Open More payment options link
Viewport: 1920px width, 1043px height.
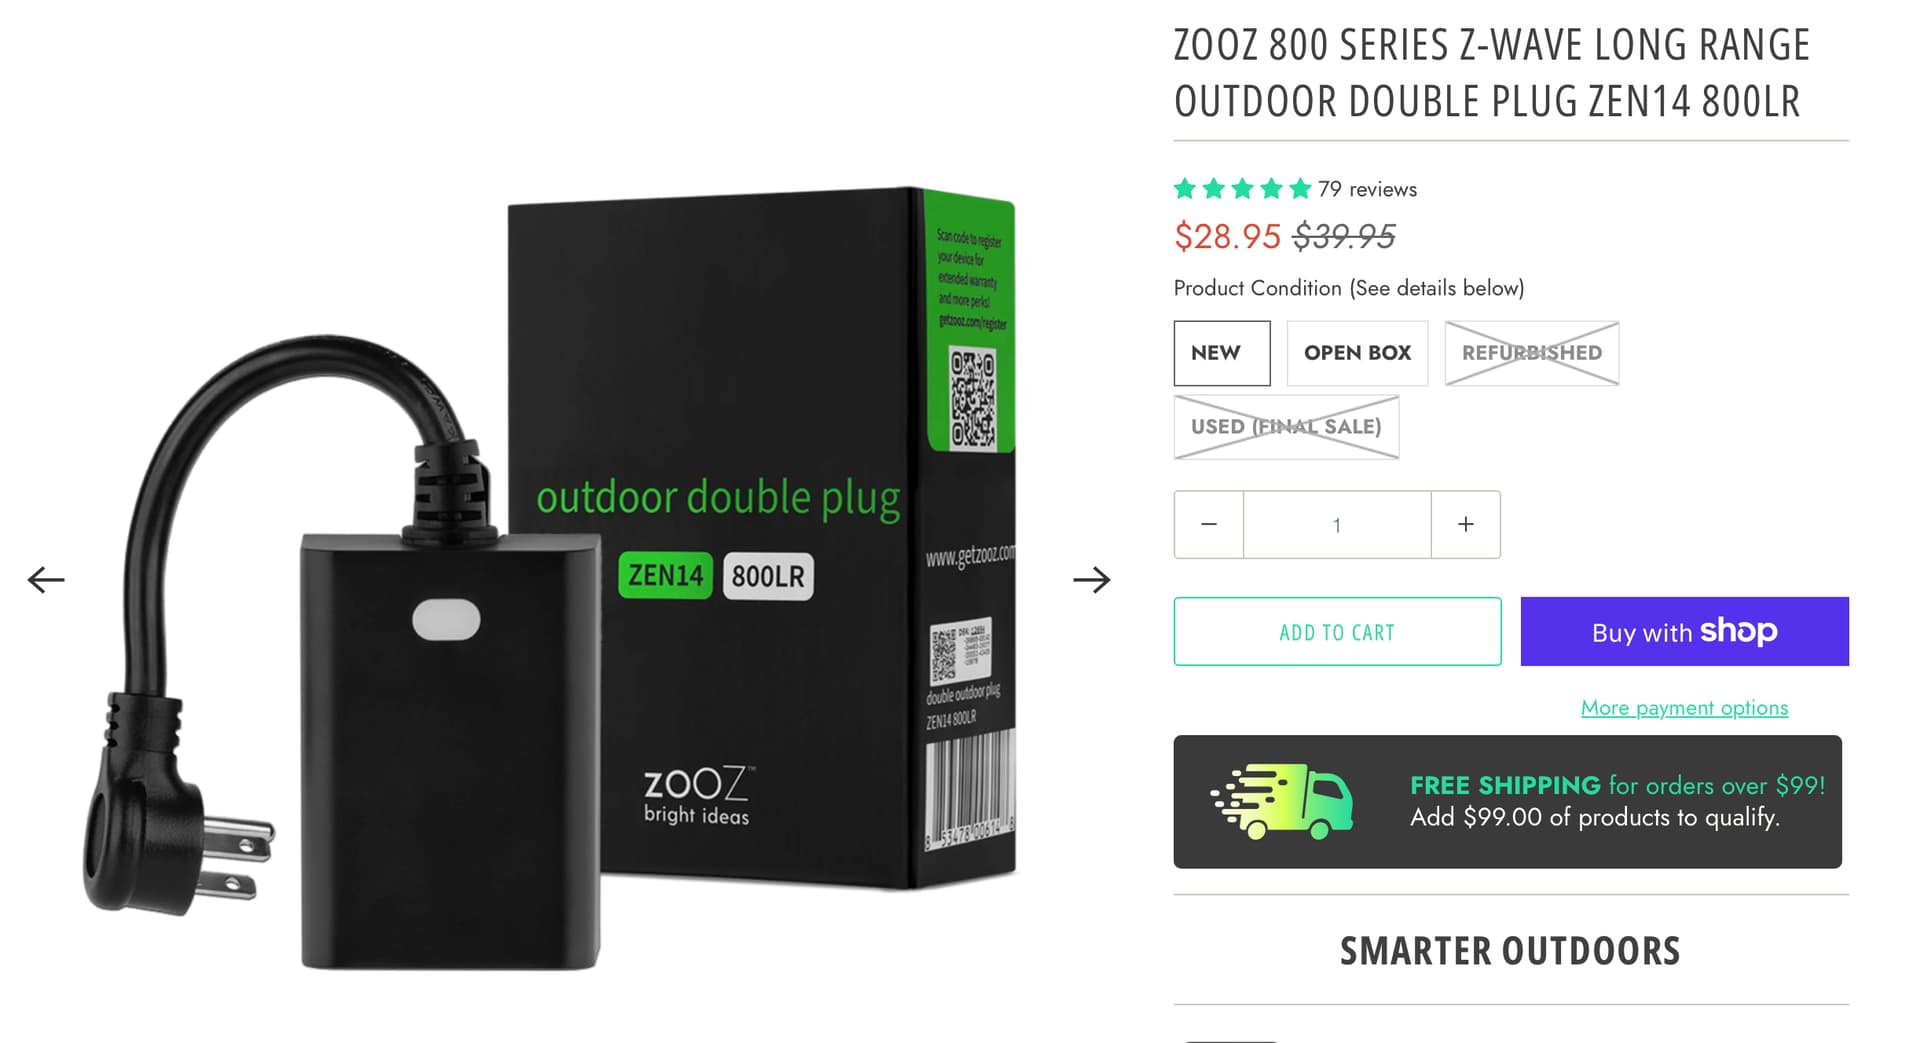coord(1684,708)
